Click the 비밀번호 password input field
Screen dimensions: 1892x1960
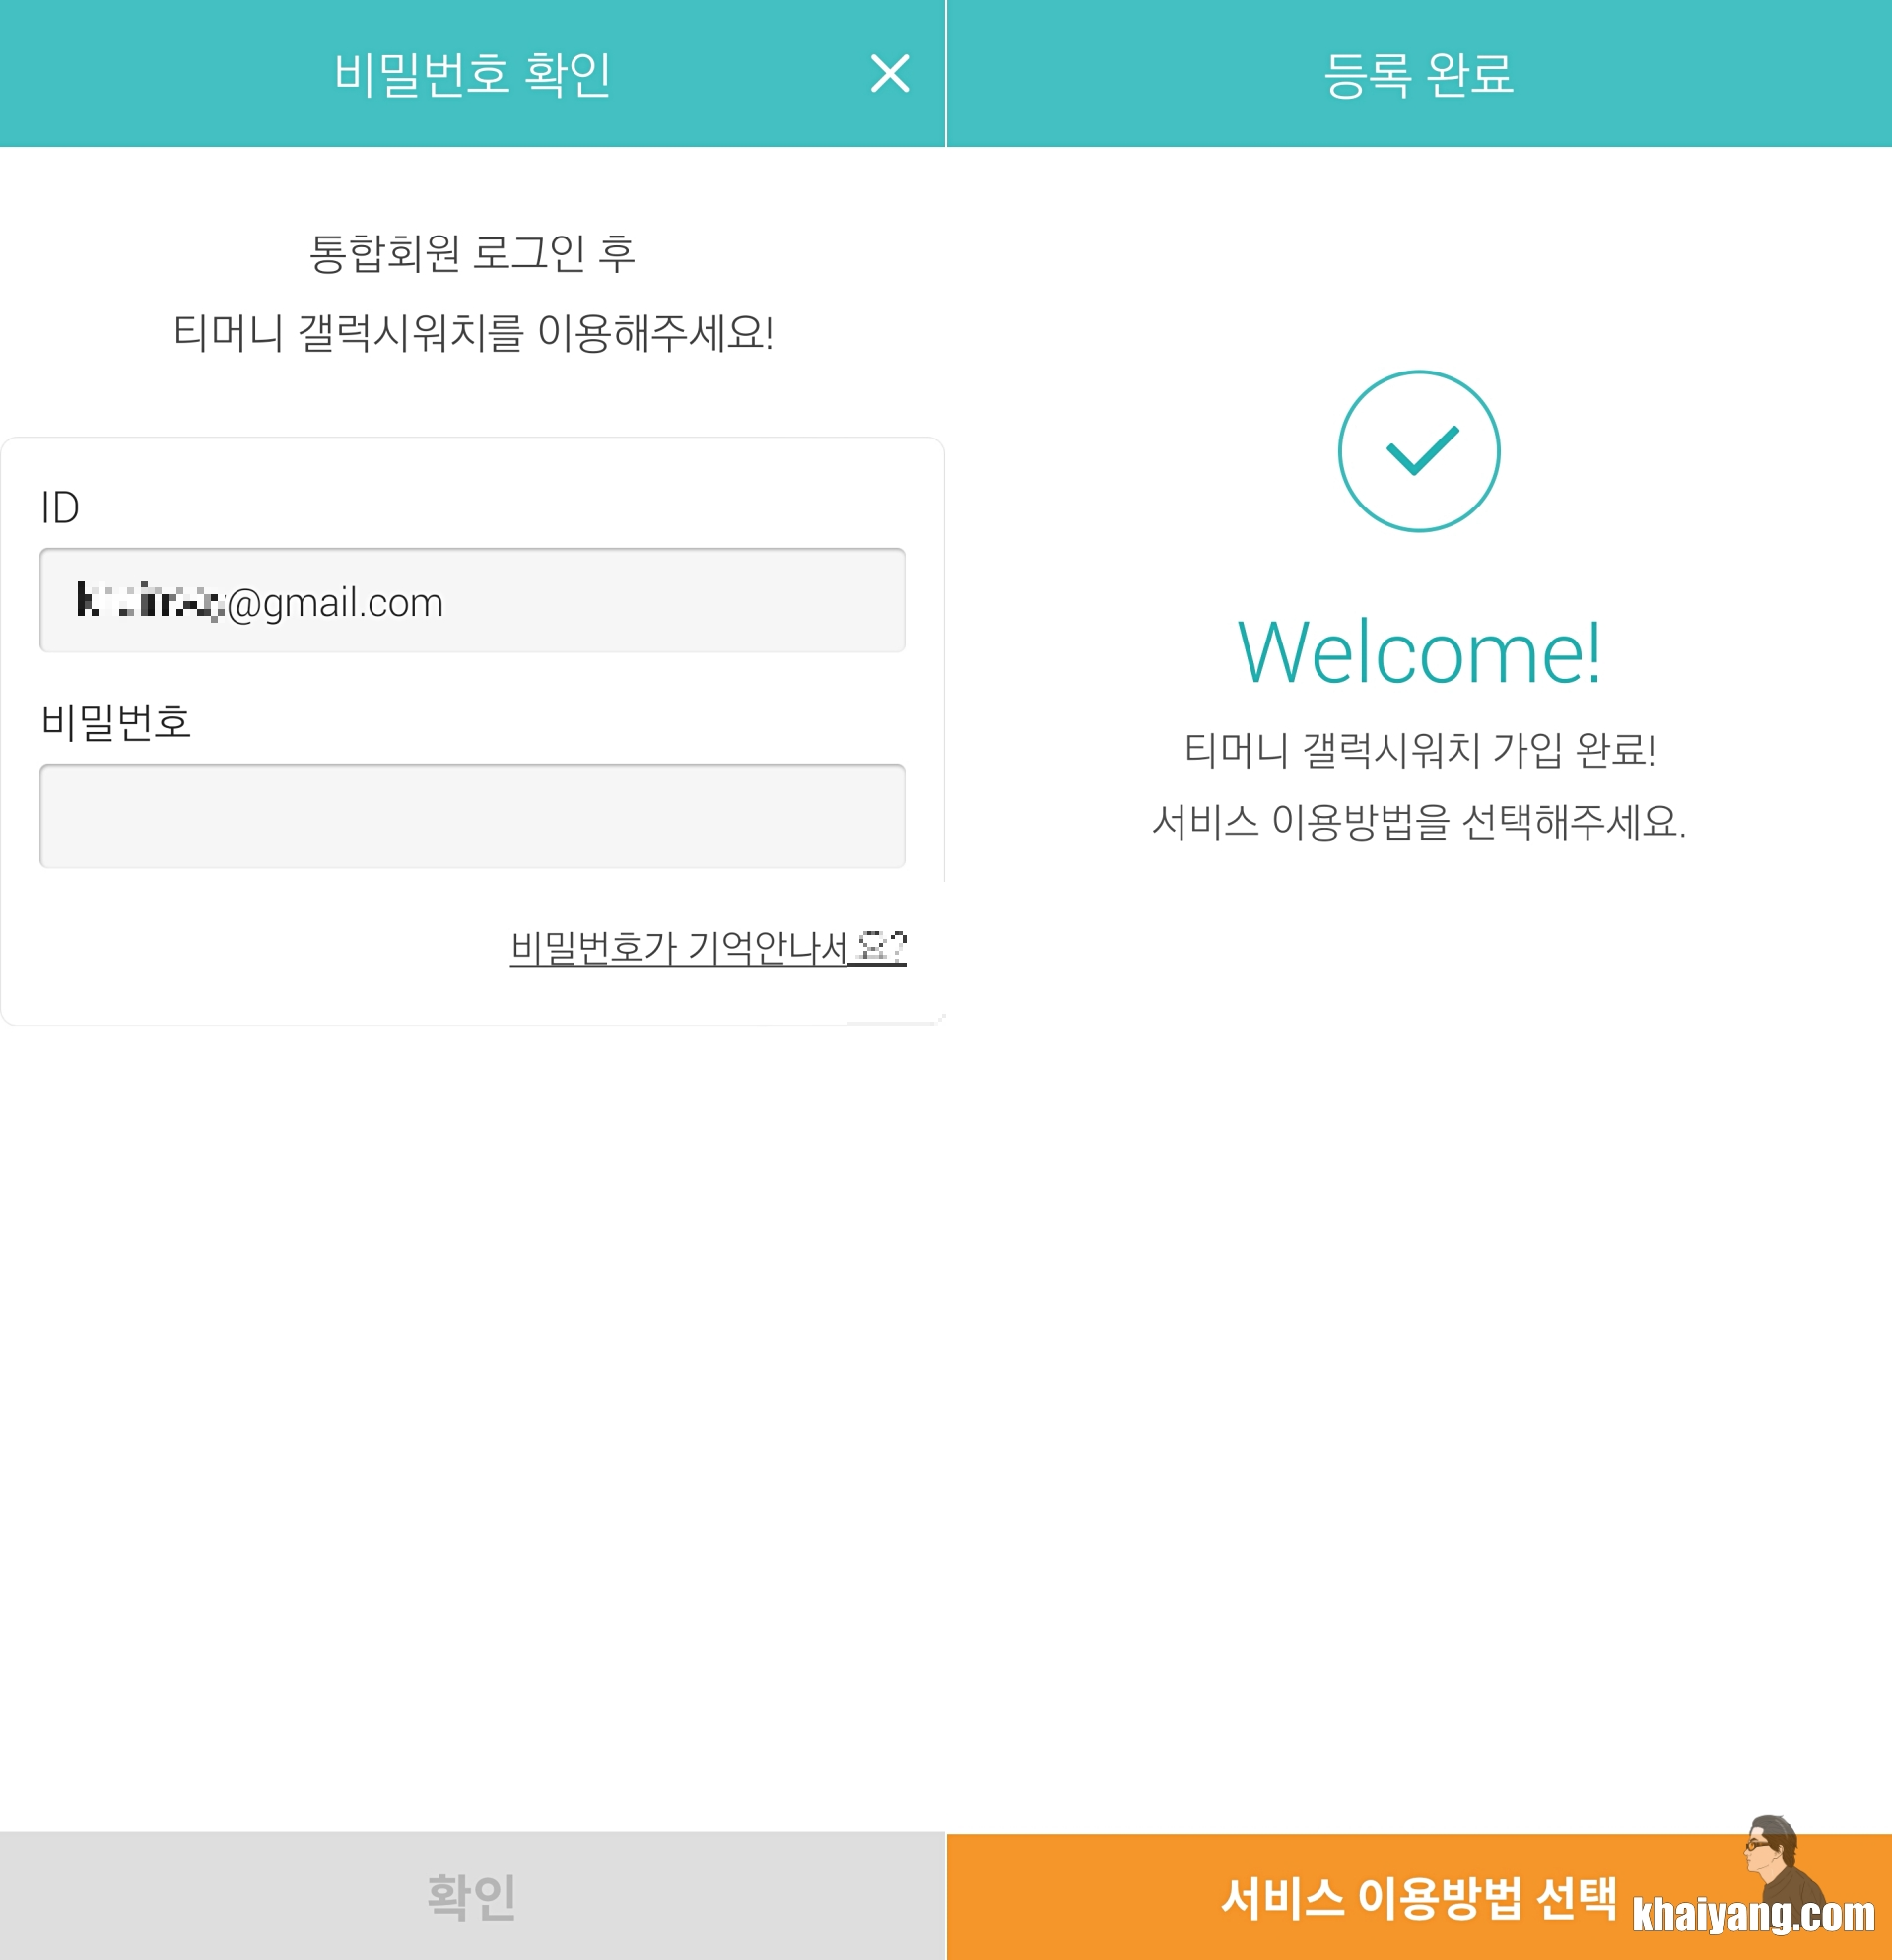(x=472, y=816)
